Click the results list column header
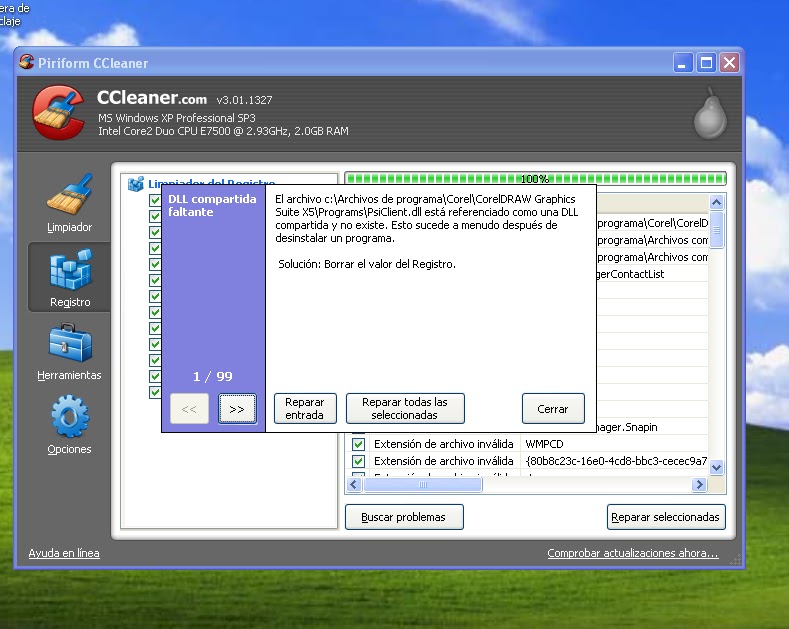Screen dimensions: 789x629 (x=652, y=203)
